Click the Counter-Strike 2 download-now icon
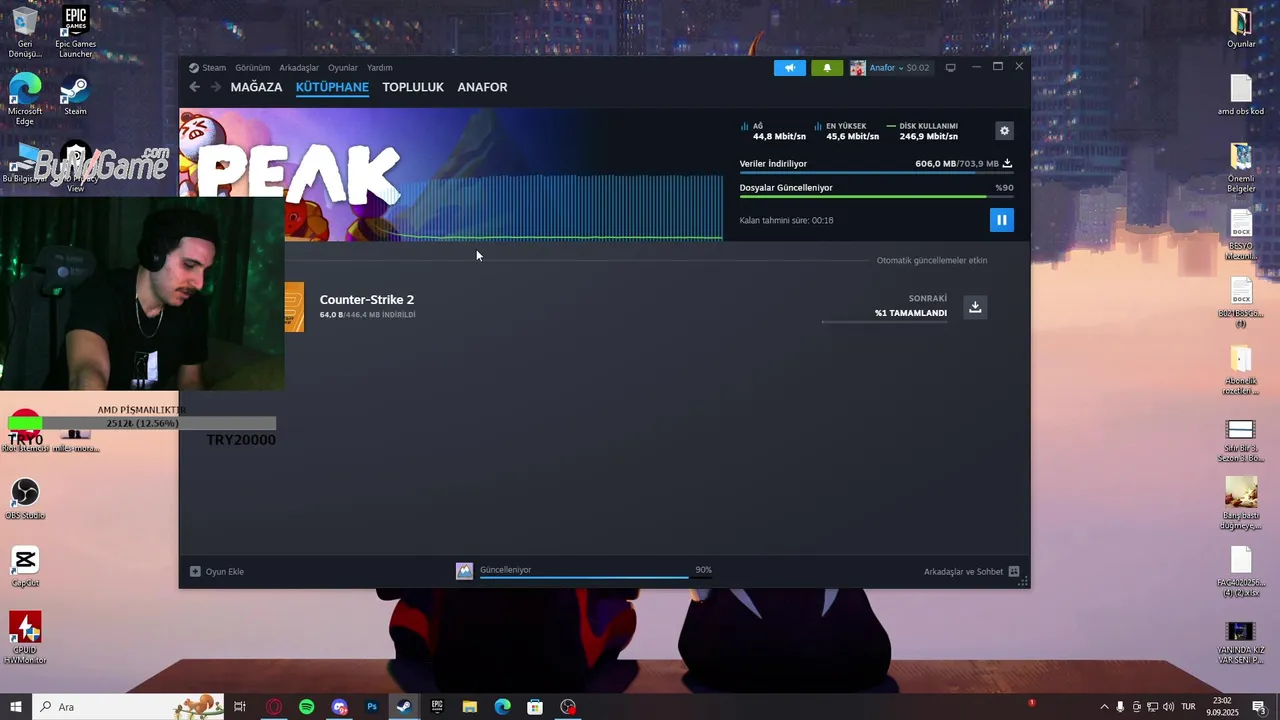Screen dimensions: 1280x720 click(975, 307)
